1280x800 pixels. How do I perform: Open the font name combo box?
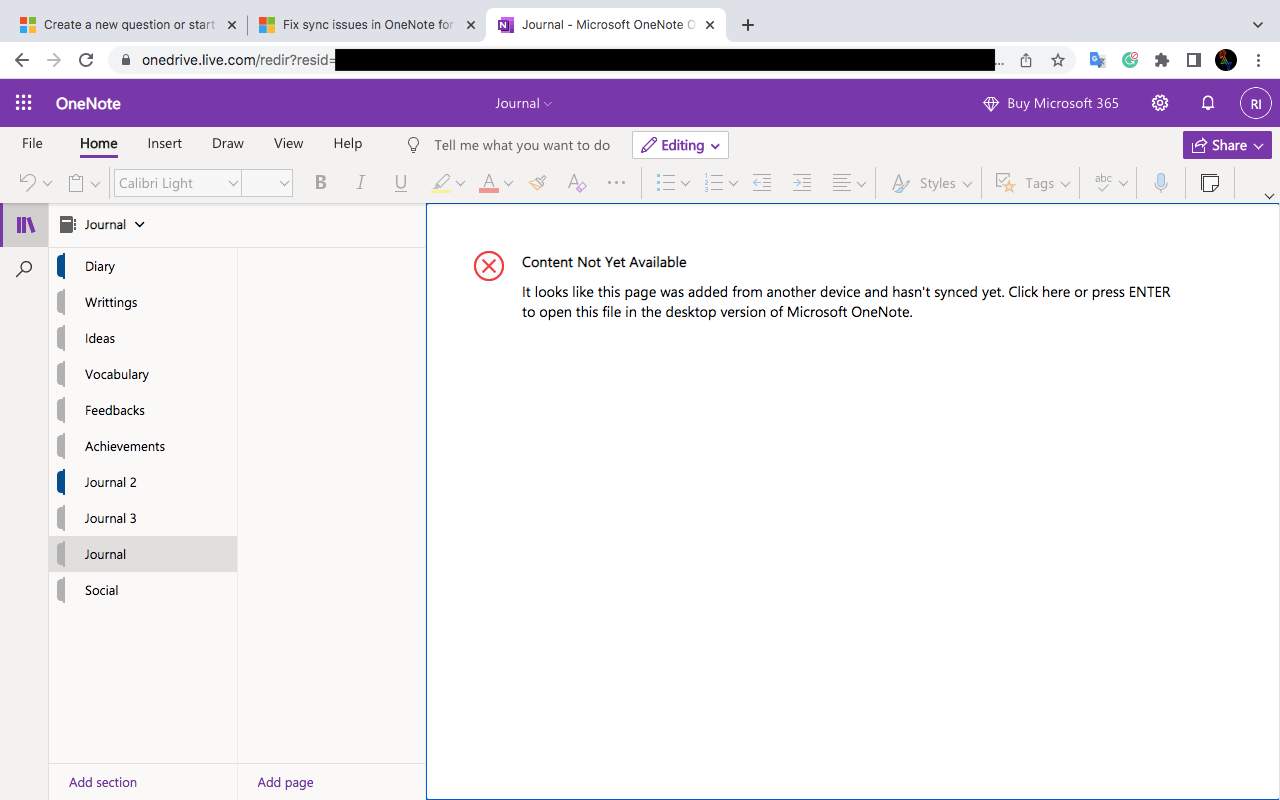pyautogui.click(x=178, y=183)
